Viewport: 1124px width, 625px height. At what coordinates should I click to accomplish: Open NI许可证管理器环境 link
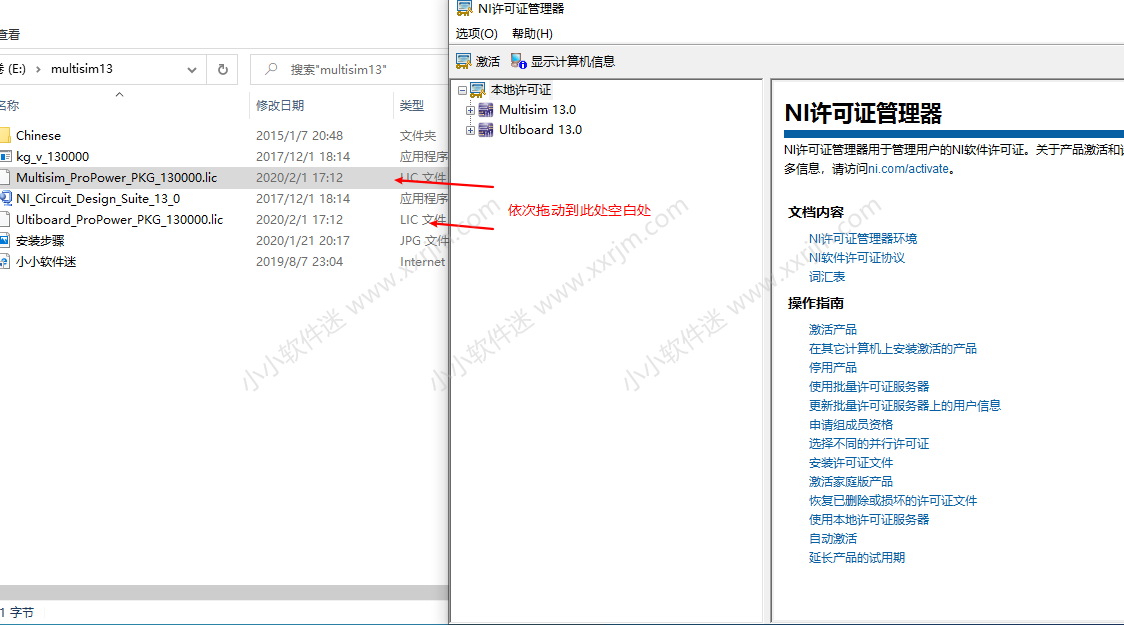pos(863,239)
